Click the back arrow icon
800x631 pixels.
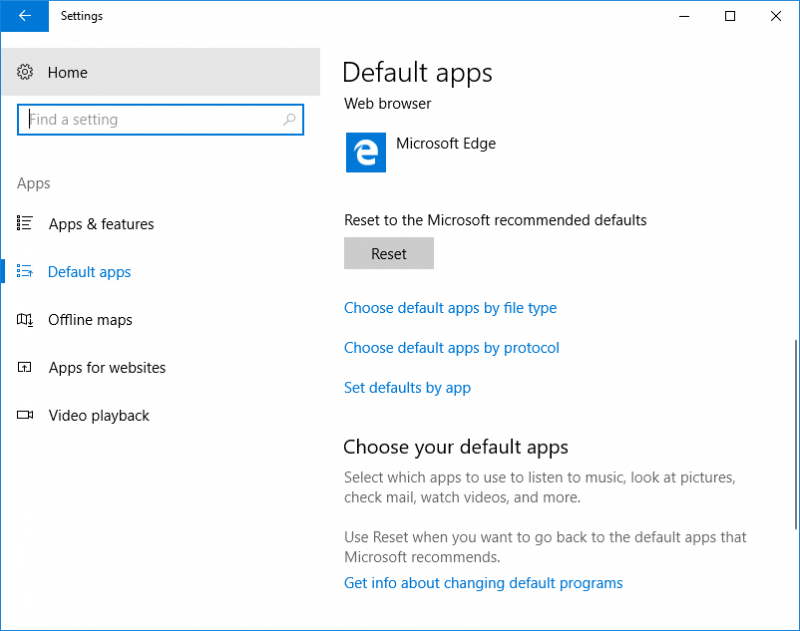click(24, 16)
